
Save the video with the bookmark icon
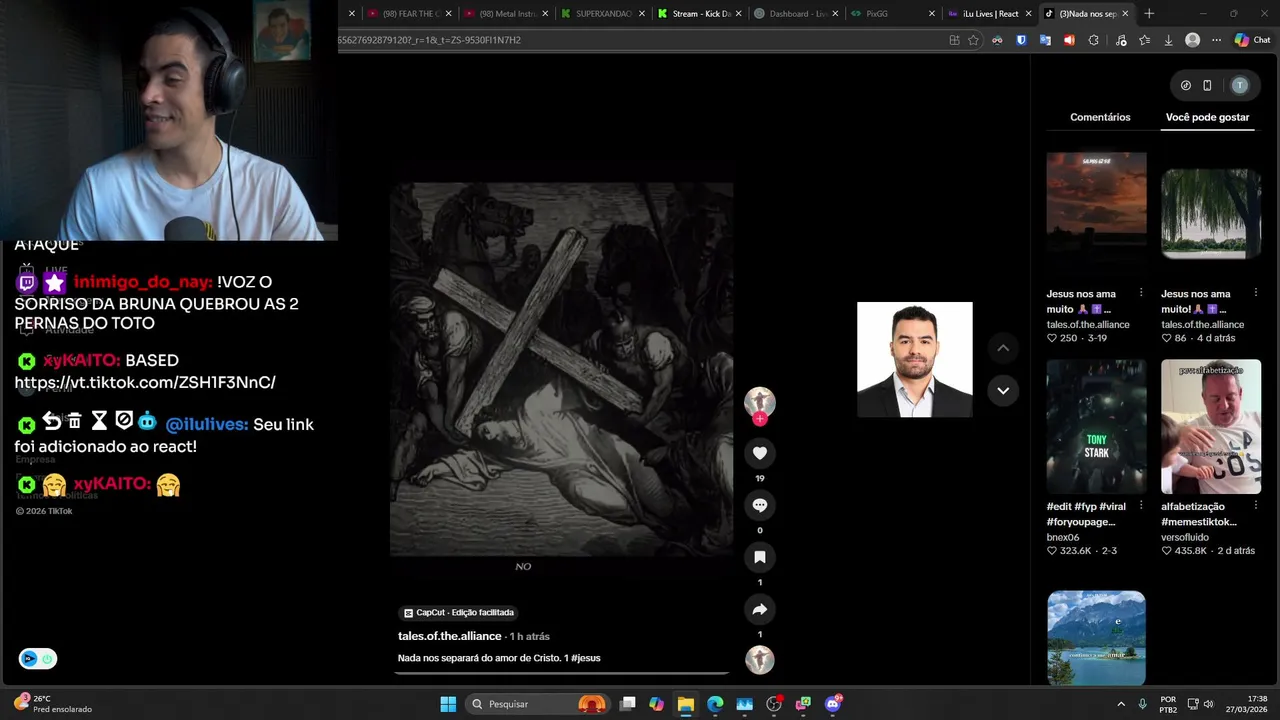click(760, 557)
